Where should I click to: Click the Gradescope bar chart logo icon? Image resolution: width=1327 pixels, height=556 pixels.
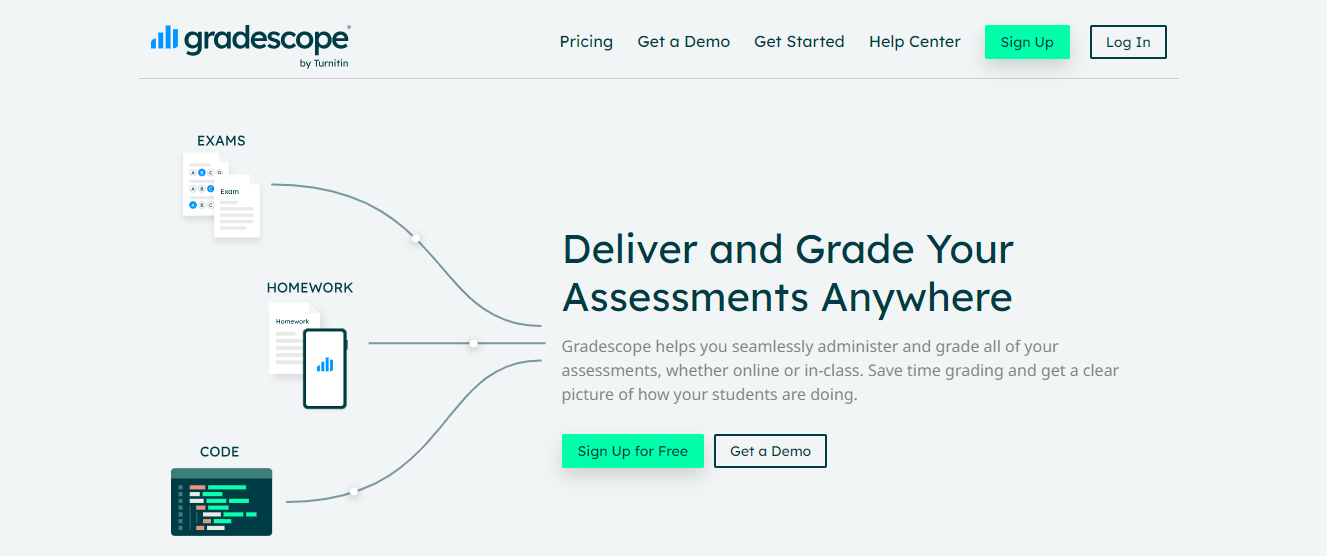pos(164,39)
